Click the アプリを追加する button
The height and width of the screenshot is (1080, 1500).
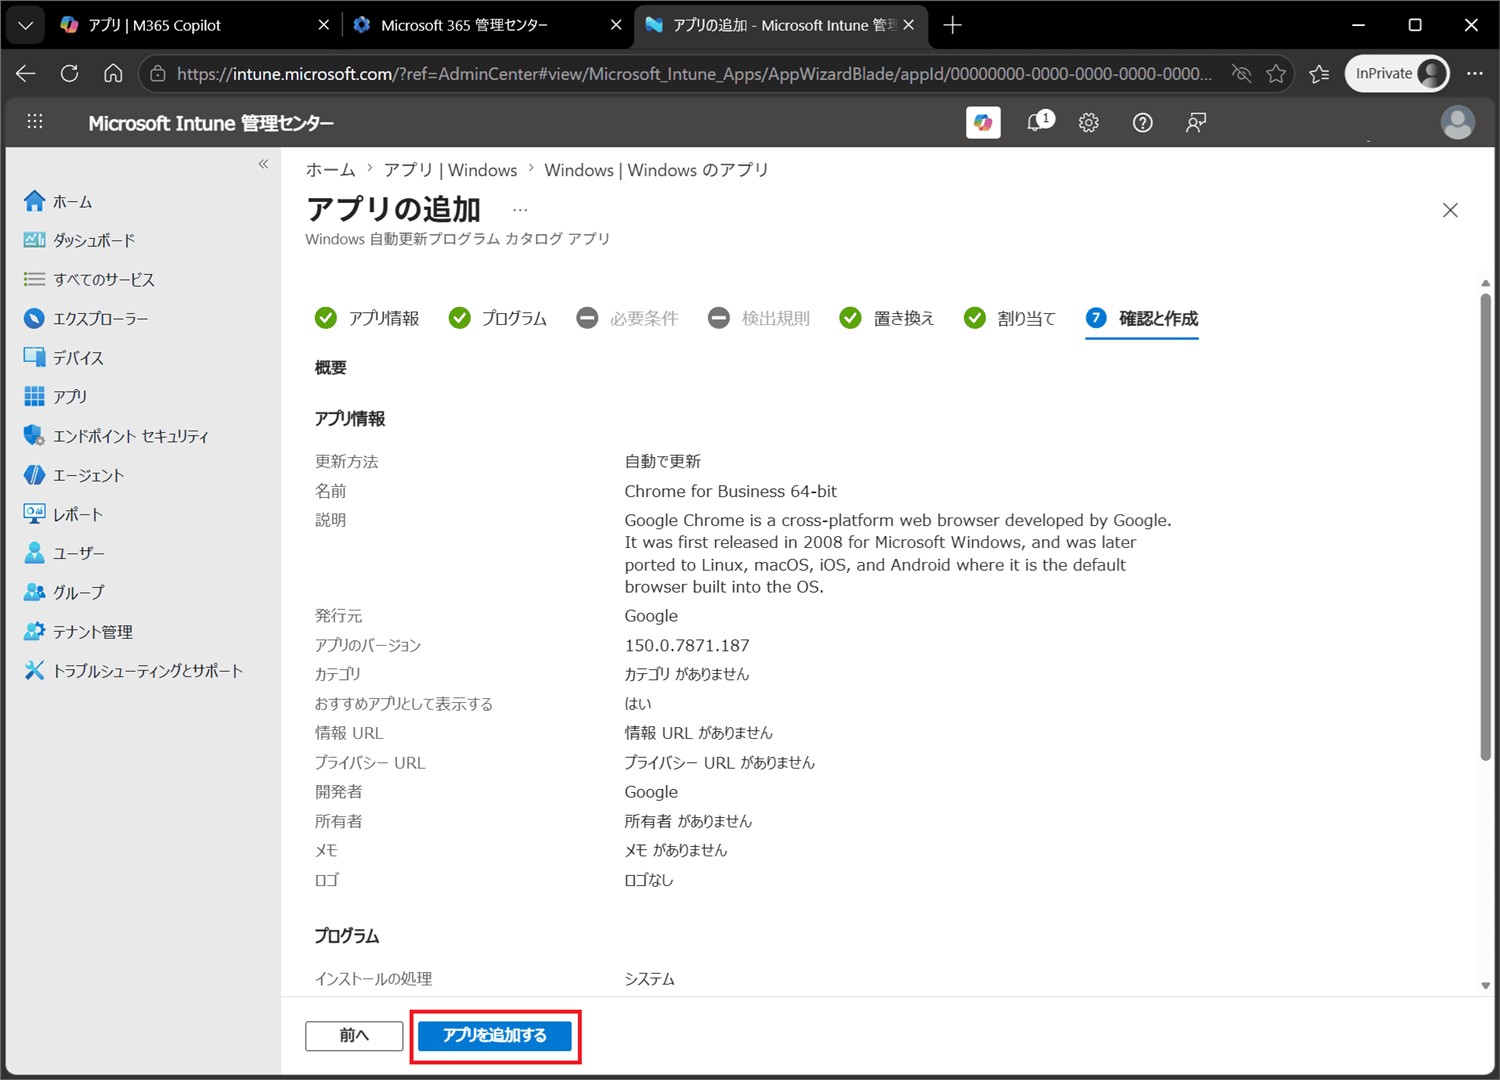[494, 1035]
